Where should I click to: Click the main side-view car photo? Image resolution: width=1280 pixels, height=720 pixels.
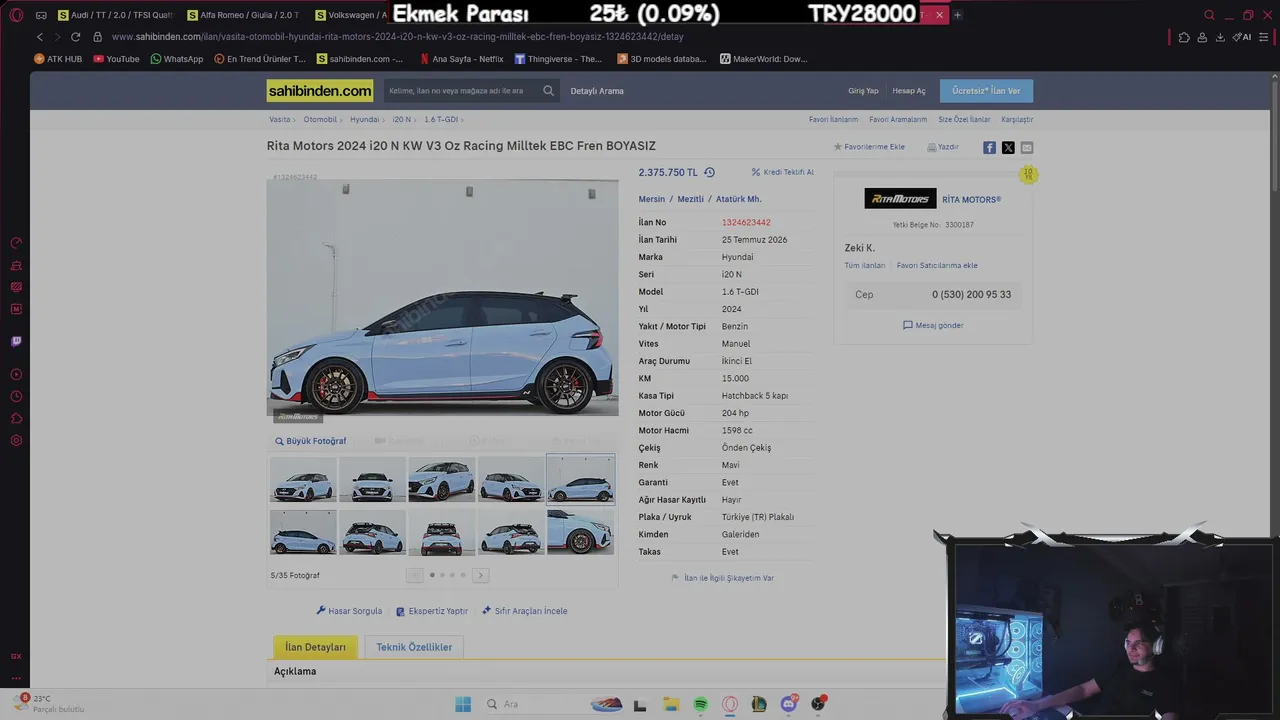coord(442,297)
